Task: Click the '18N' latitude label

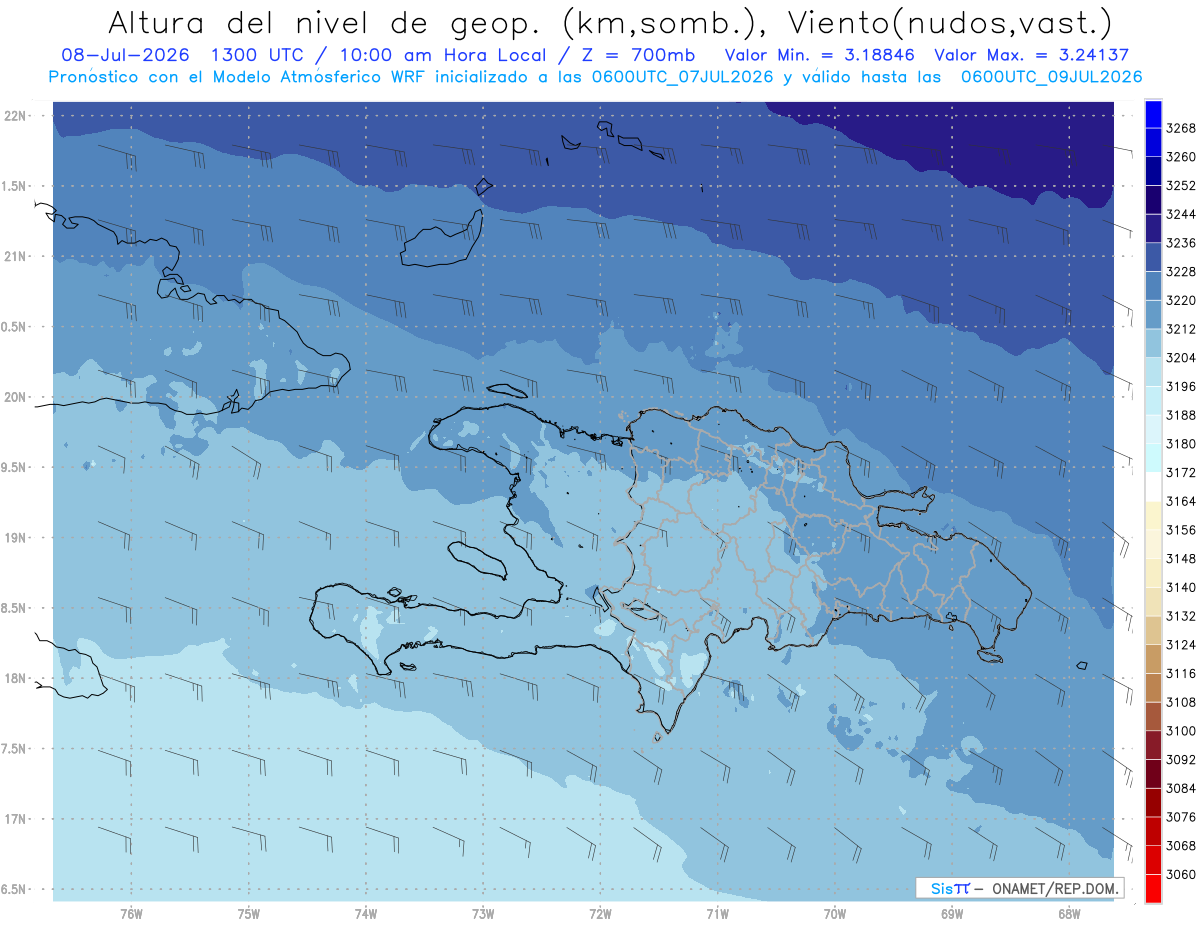Action: pos(17,678)
